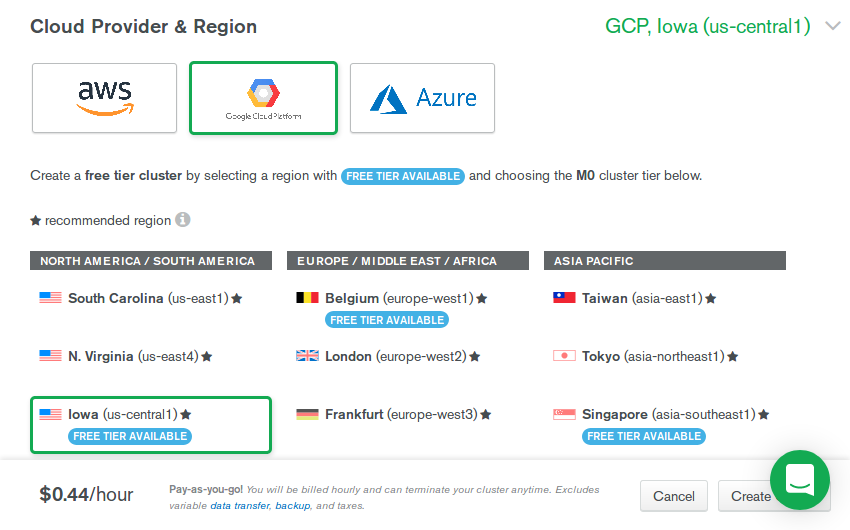Click the Taiwan flag icon
This screenshot has width=850, height=530.
(564, 298)
